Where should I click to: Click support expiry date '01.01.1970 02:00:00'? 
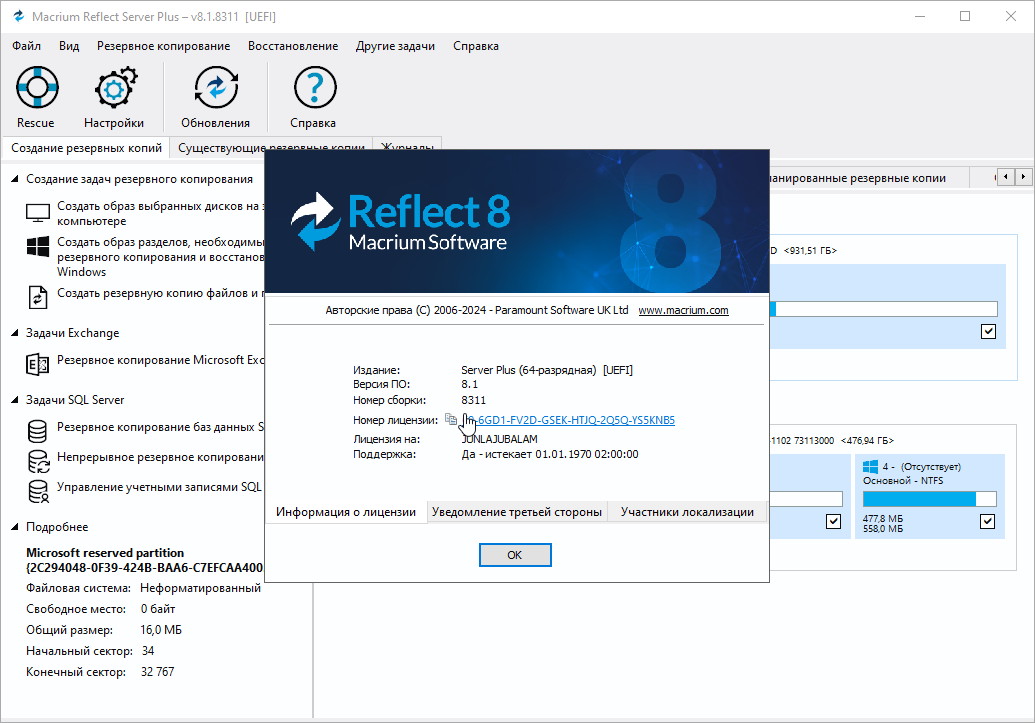point(587,454)
